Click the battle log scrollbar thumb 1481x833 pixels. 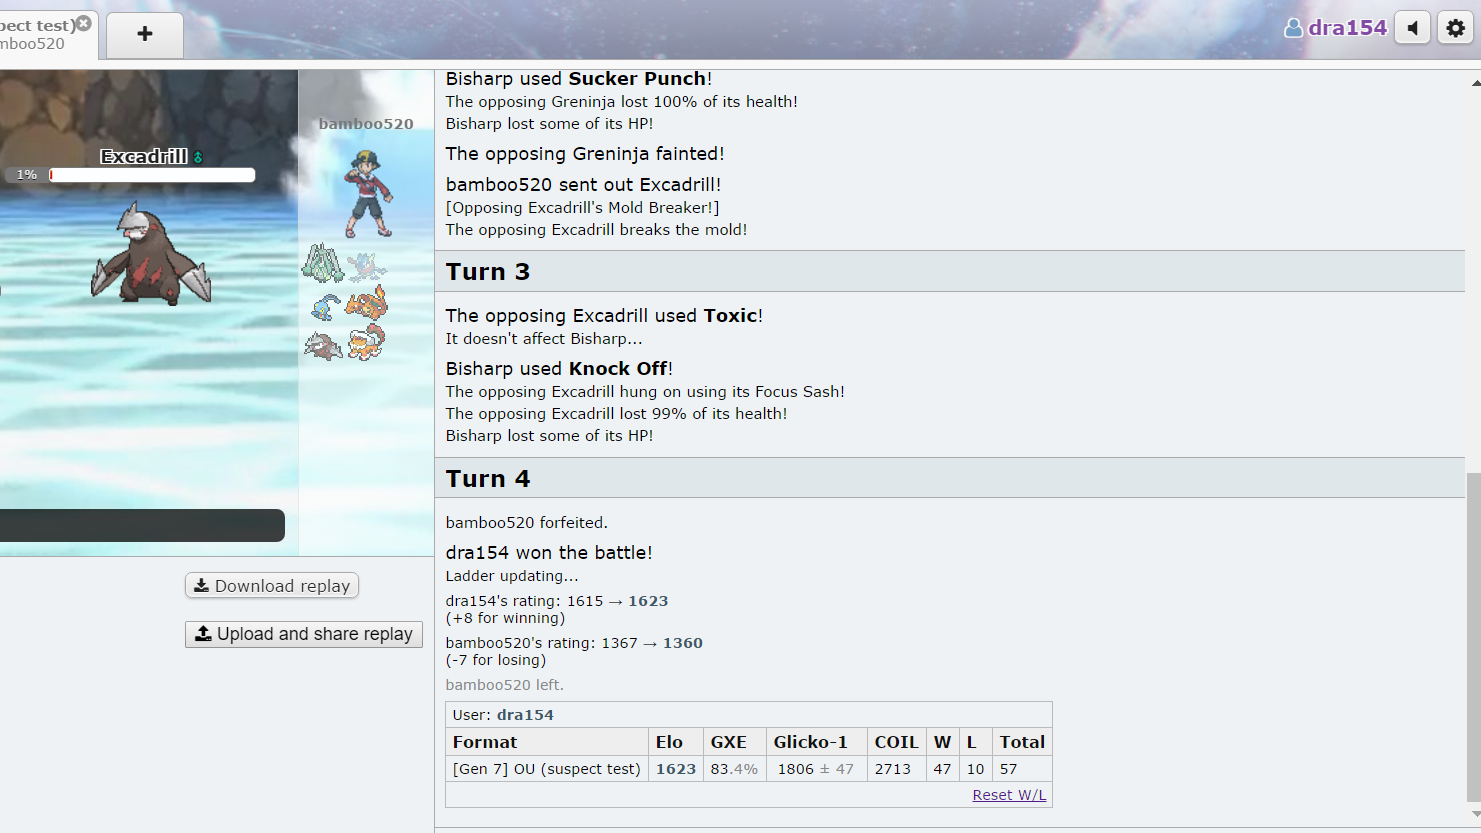[1473, 637]
